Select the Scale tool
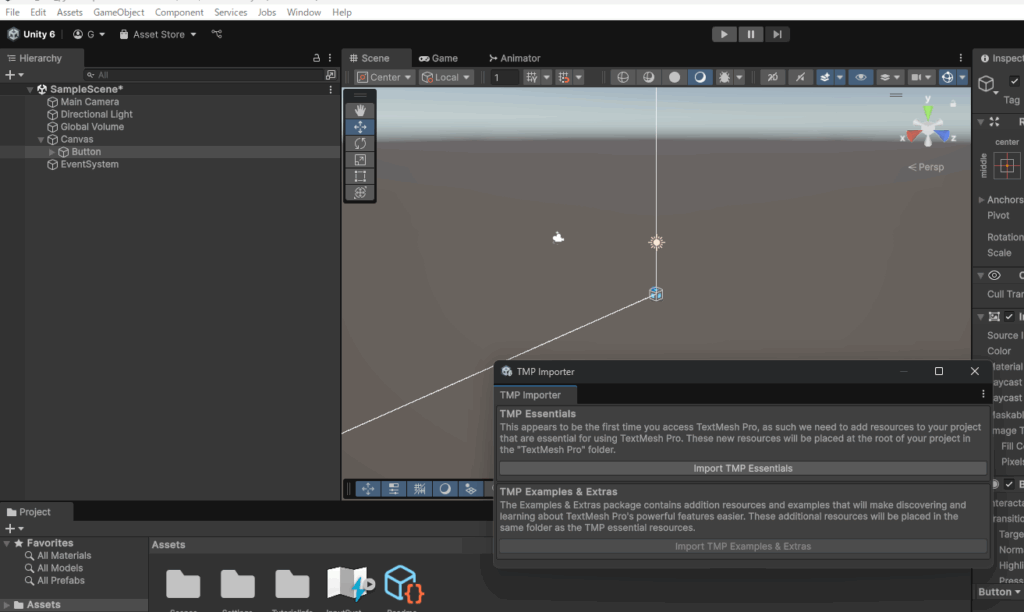1024x612 pixels. (x=360, y=159)
